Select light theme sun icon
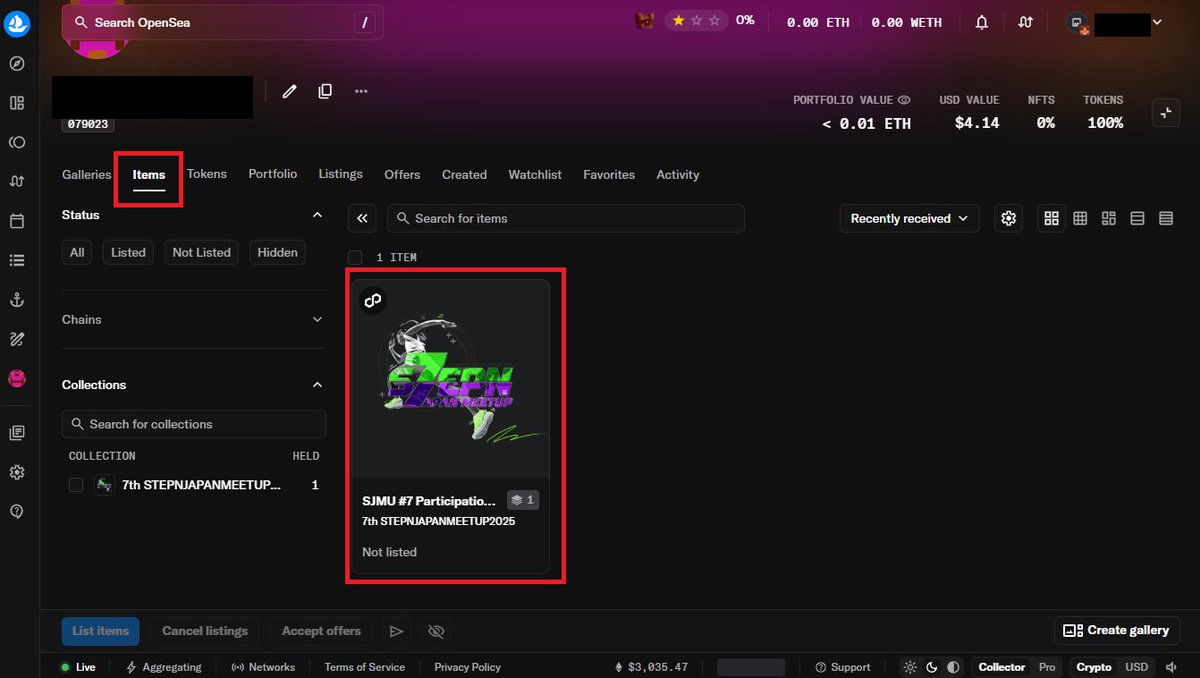 (x=909, y=667)
